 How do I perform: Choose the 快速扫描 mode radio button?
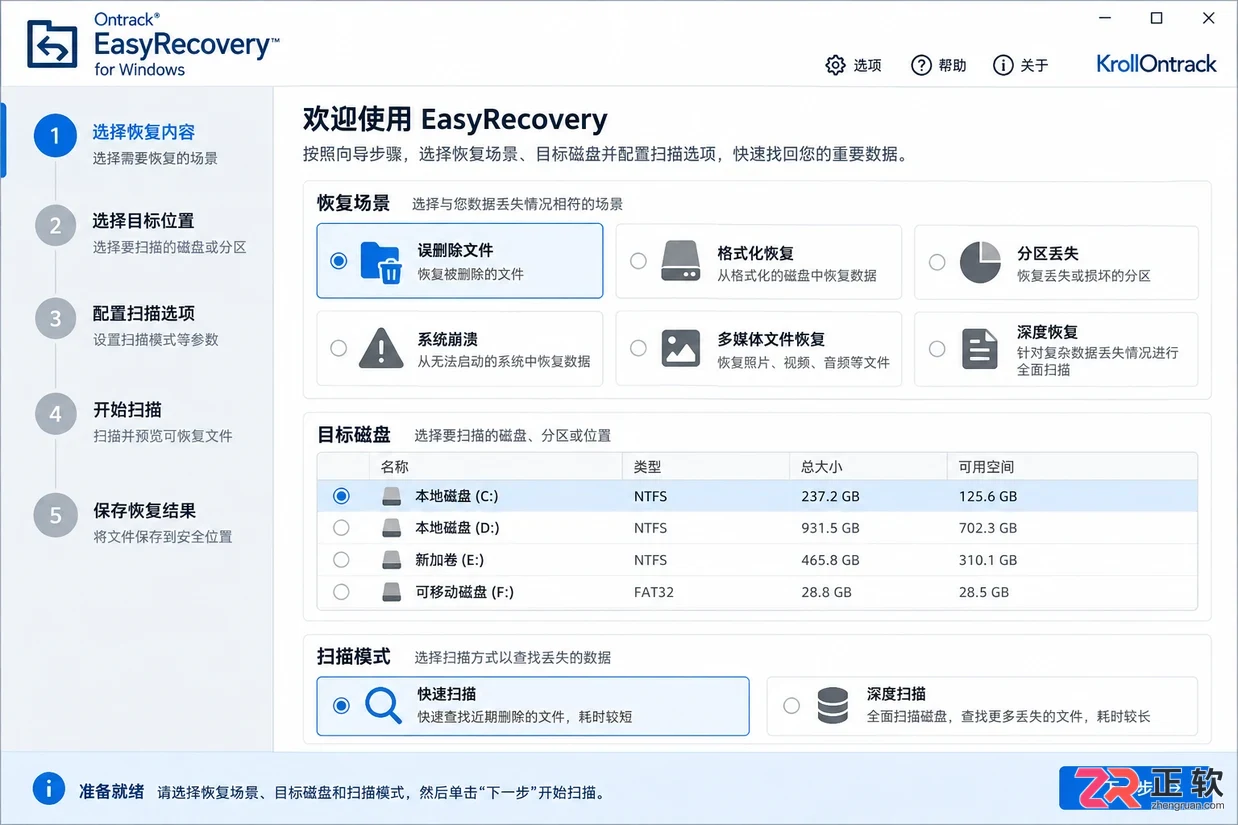click(x=342, y=706)
